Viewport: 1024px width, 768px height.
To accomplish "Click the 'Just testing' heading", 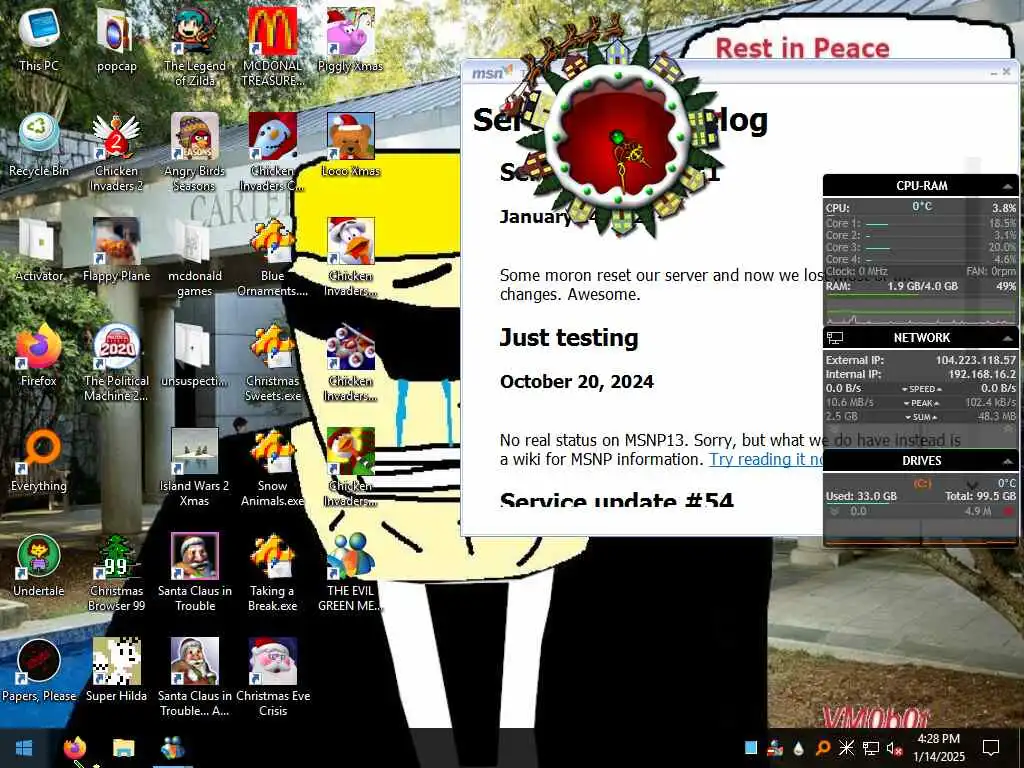I will click(569, 338).
